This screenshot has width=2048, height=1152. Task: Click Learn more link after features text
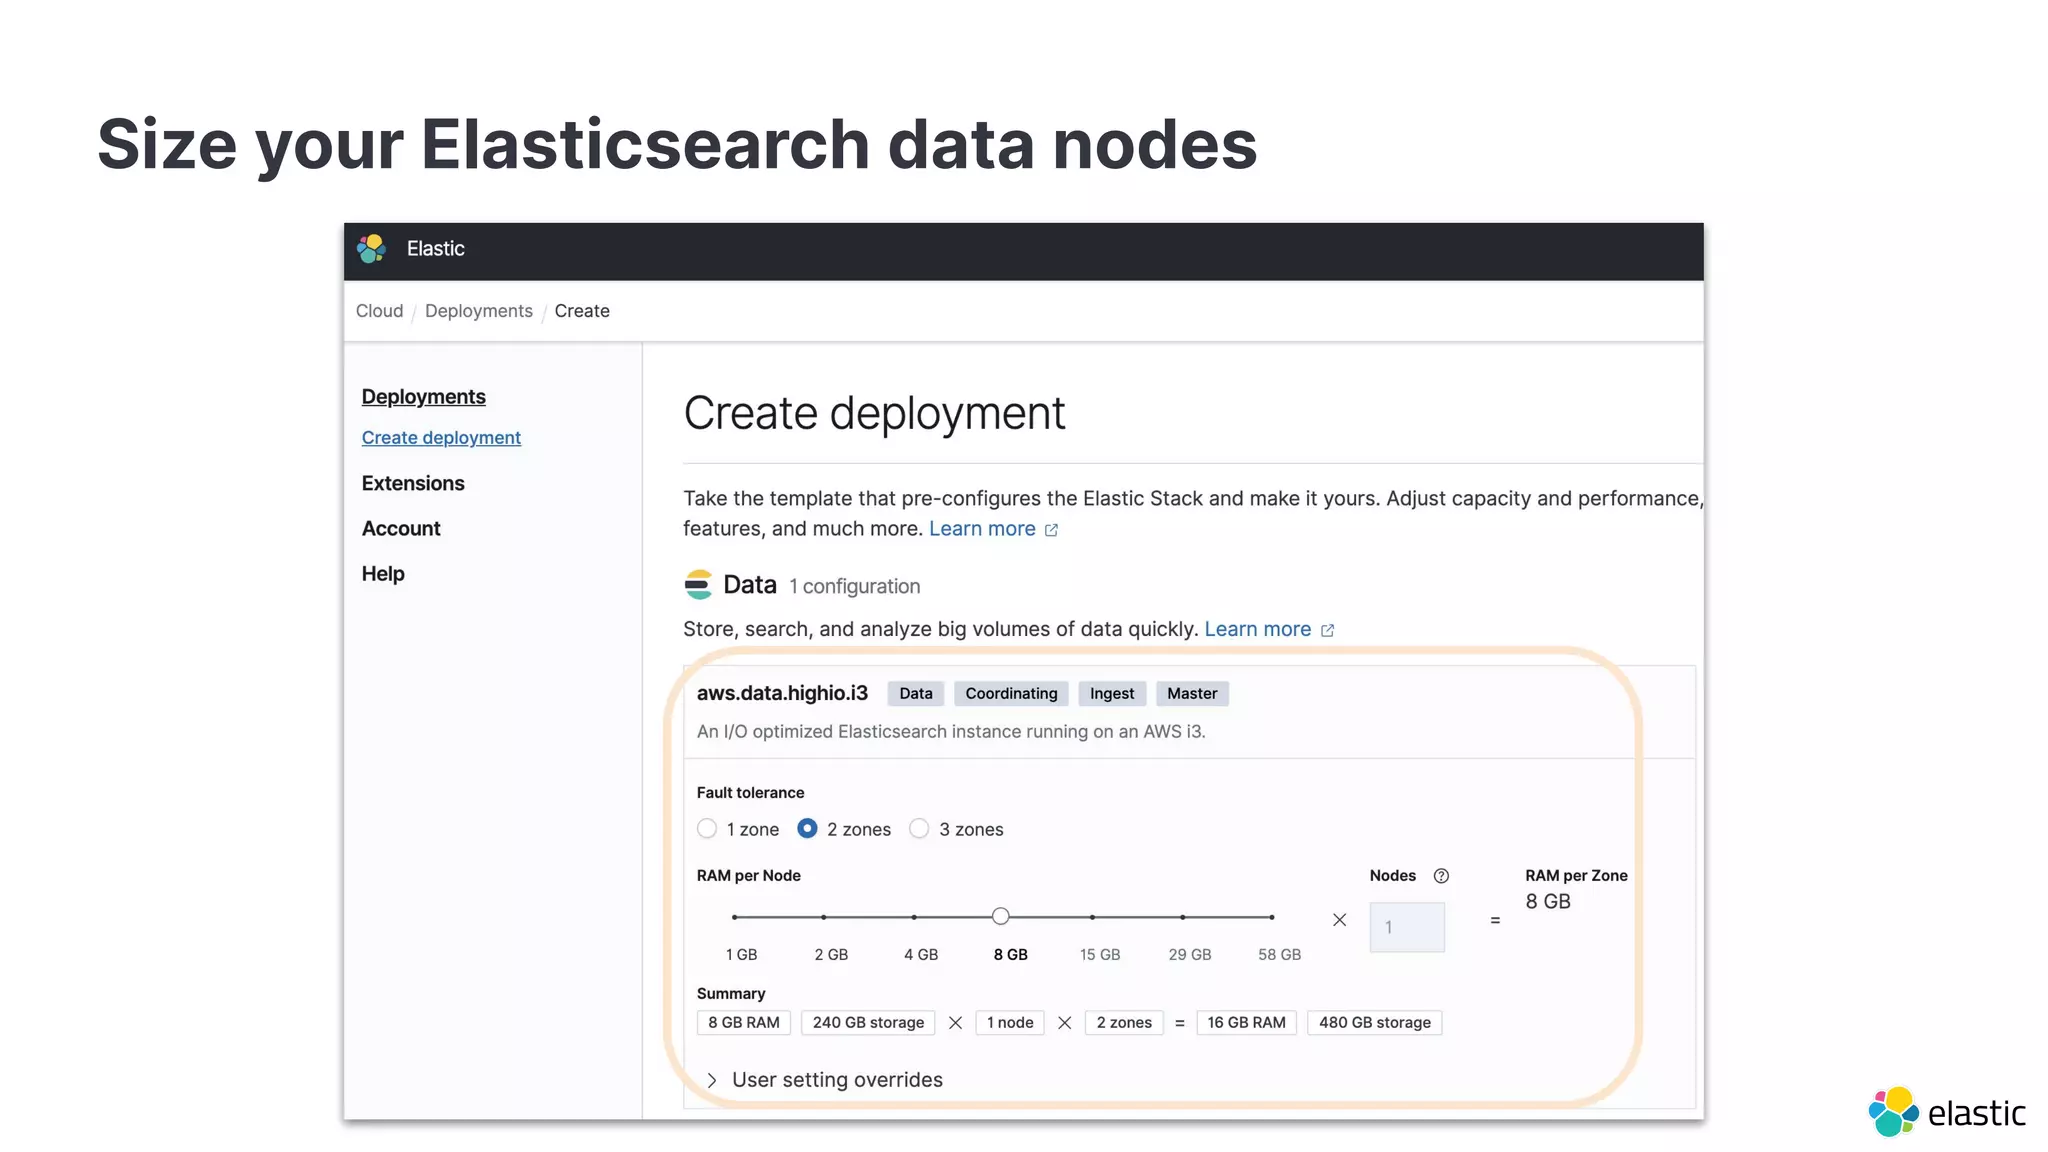pyautogui.click(x=982, y=529)
